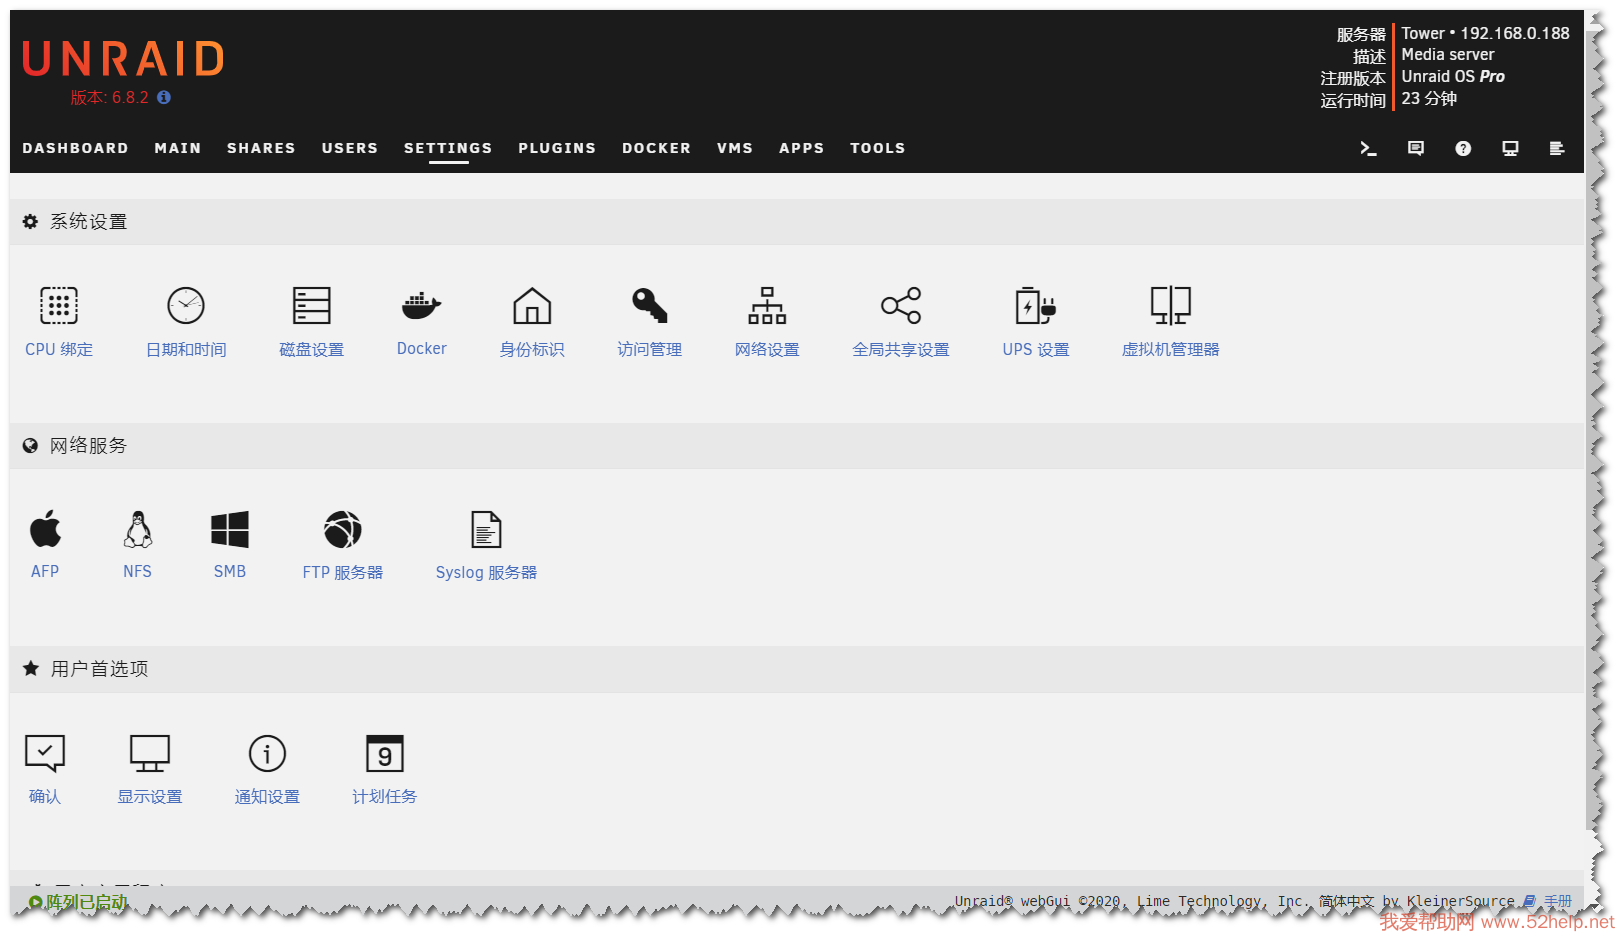Open 确认 confirmations icon

point(45,753)
